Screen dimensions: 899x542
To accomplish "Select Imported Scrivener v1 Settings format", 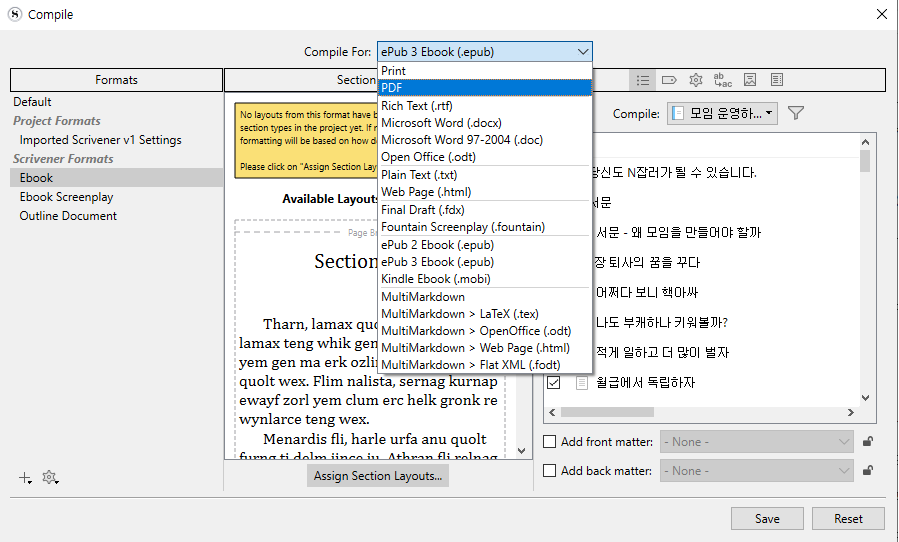I will click(116, 140).
